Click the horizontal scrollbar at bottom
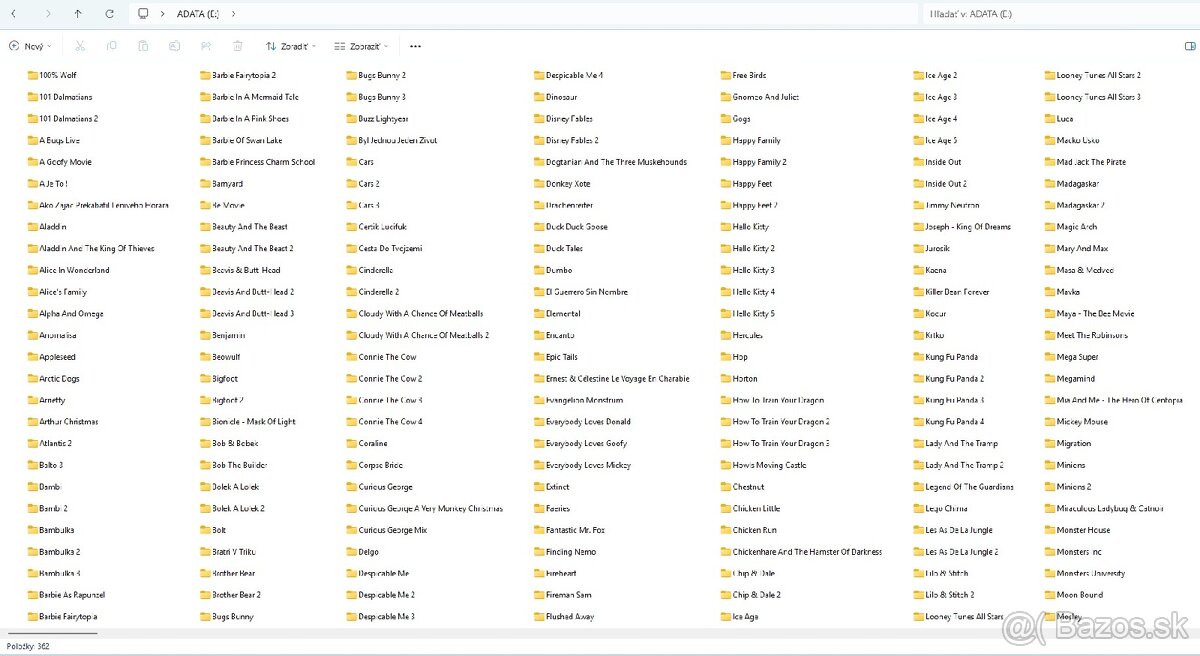 click(x=52, y=633)
